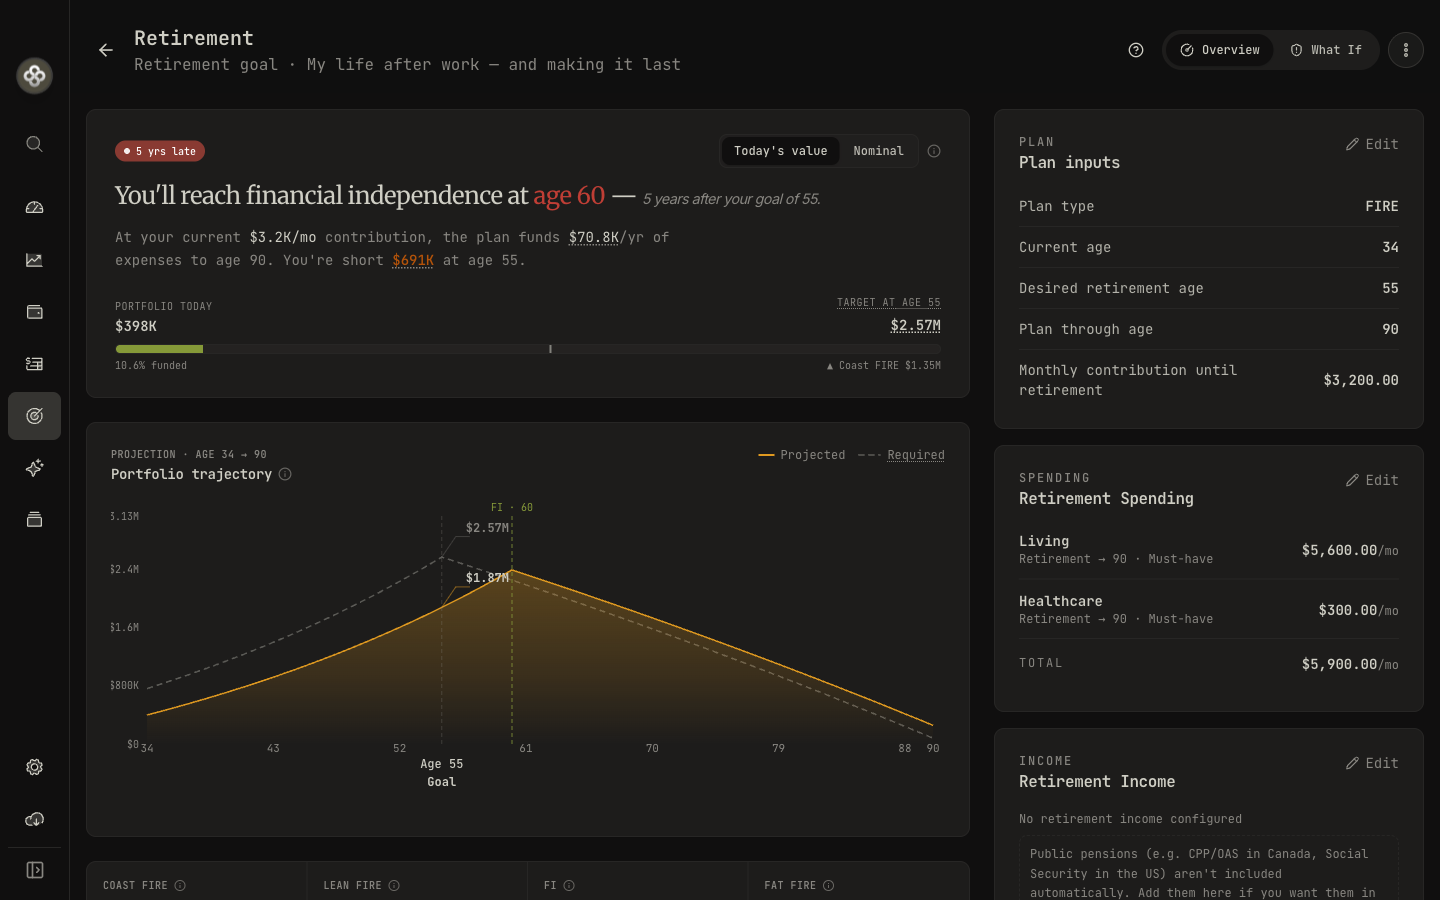Open the dashboard gauge icon in sidebar
Image resolution: width=1440 pixels, height=900 pixels.
(34, 208)
